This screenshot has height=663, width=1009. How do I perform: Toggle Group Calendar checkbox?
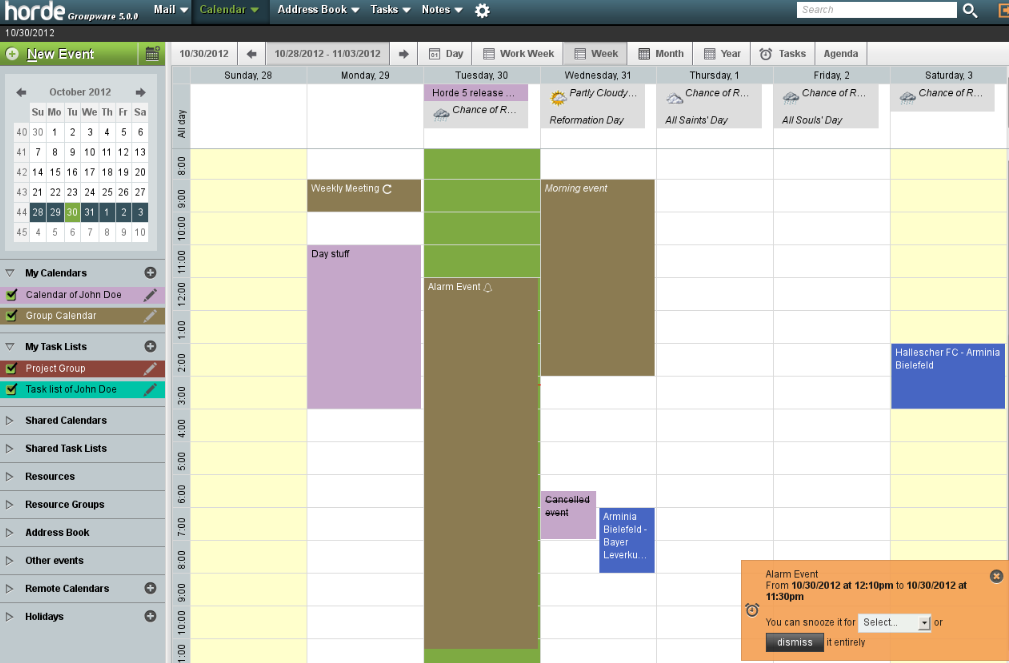click(11, 316)
